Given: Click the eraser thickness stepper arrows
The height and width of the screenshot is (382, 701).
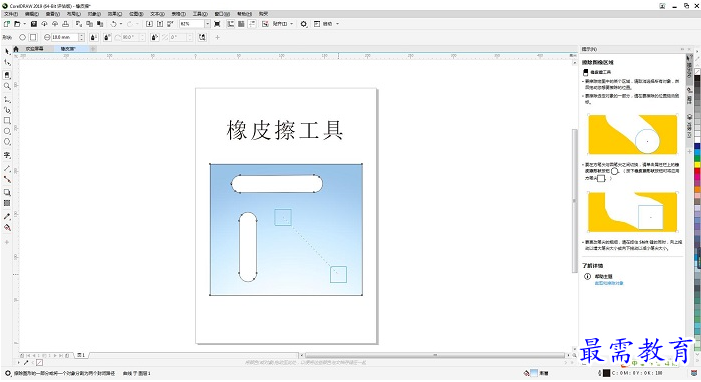Looking at the screenshot, I should 81,37.
